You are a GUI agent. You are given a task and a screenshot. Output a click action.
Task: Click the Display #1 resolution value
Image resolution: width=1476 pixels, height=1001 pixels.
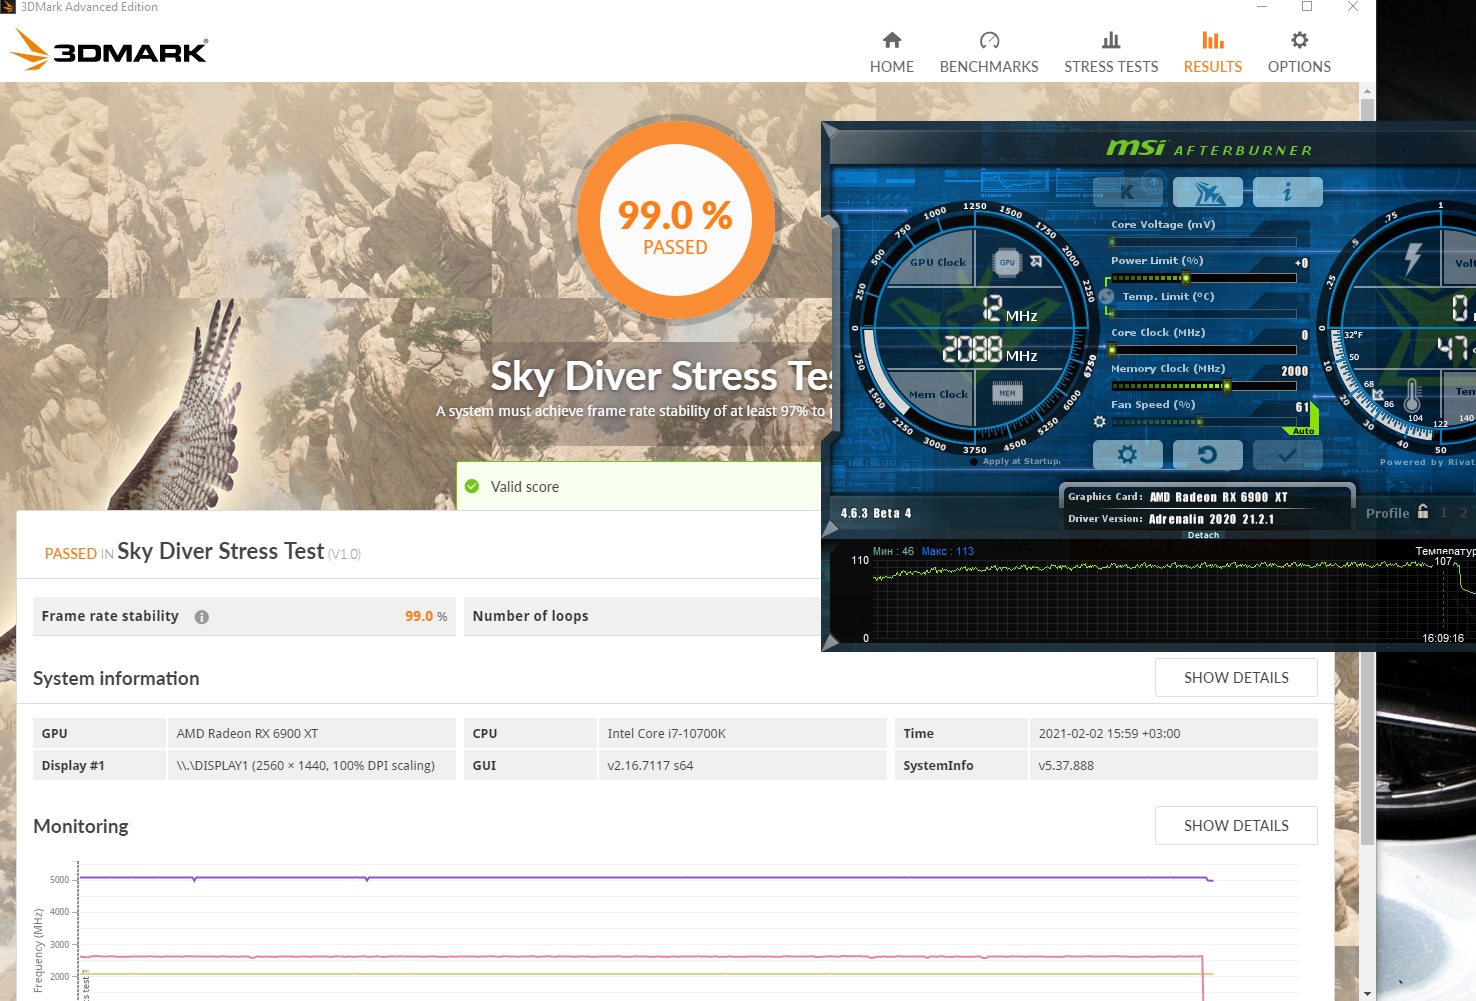coord(306,766)
